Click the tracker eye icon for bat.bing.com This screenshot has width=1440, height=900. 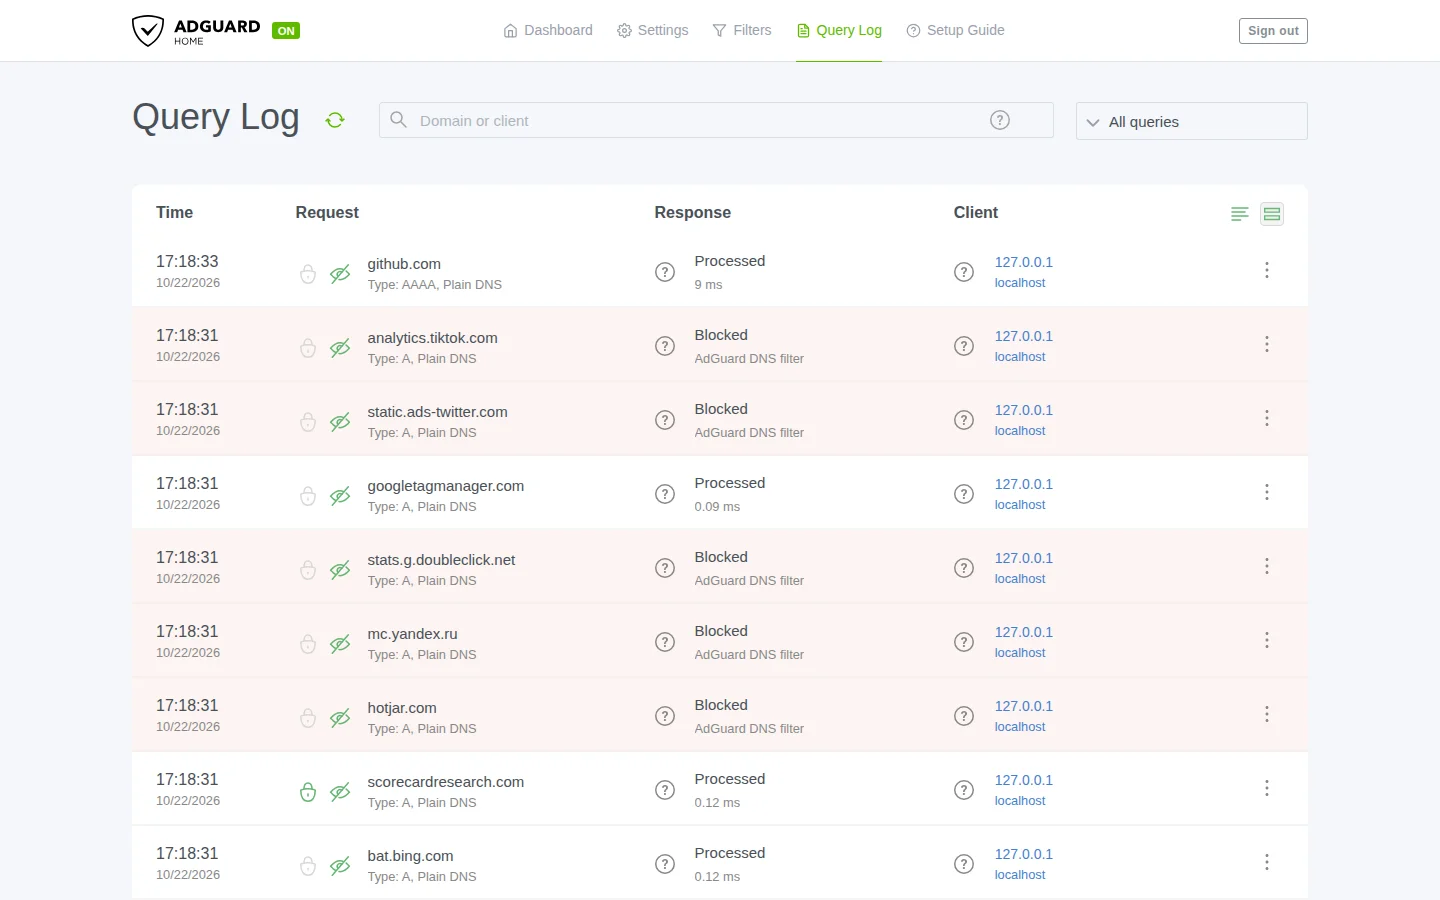tap(340, 866)
